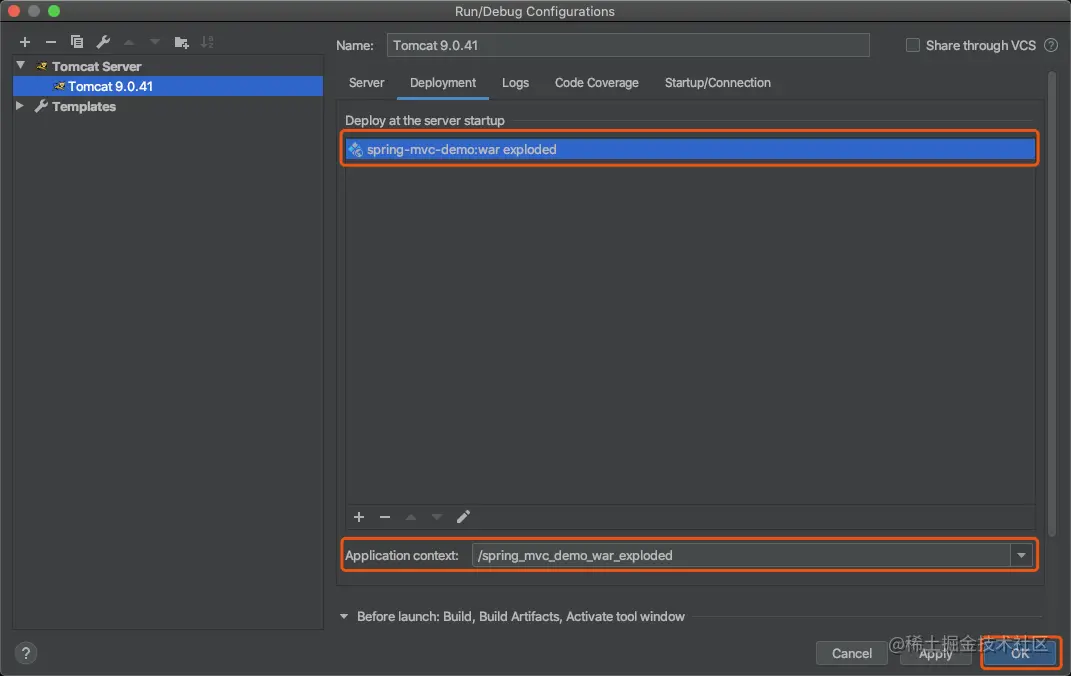Create a new configuration folder
The height and width of the screenshot is (676, 1071).
click(181, 42)
